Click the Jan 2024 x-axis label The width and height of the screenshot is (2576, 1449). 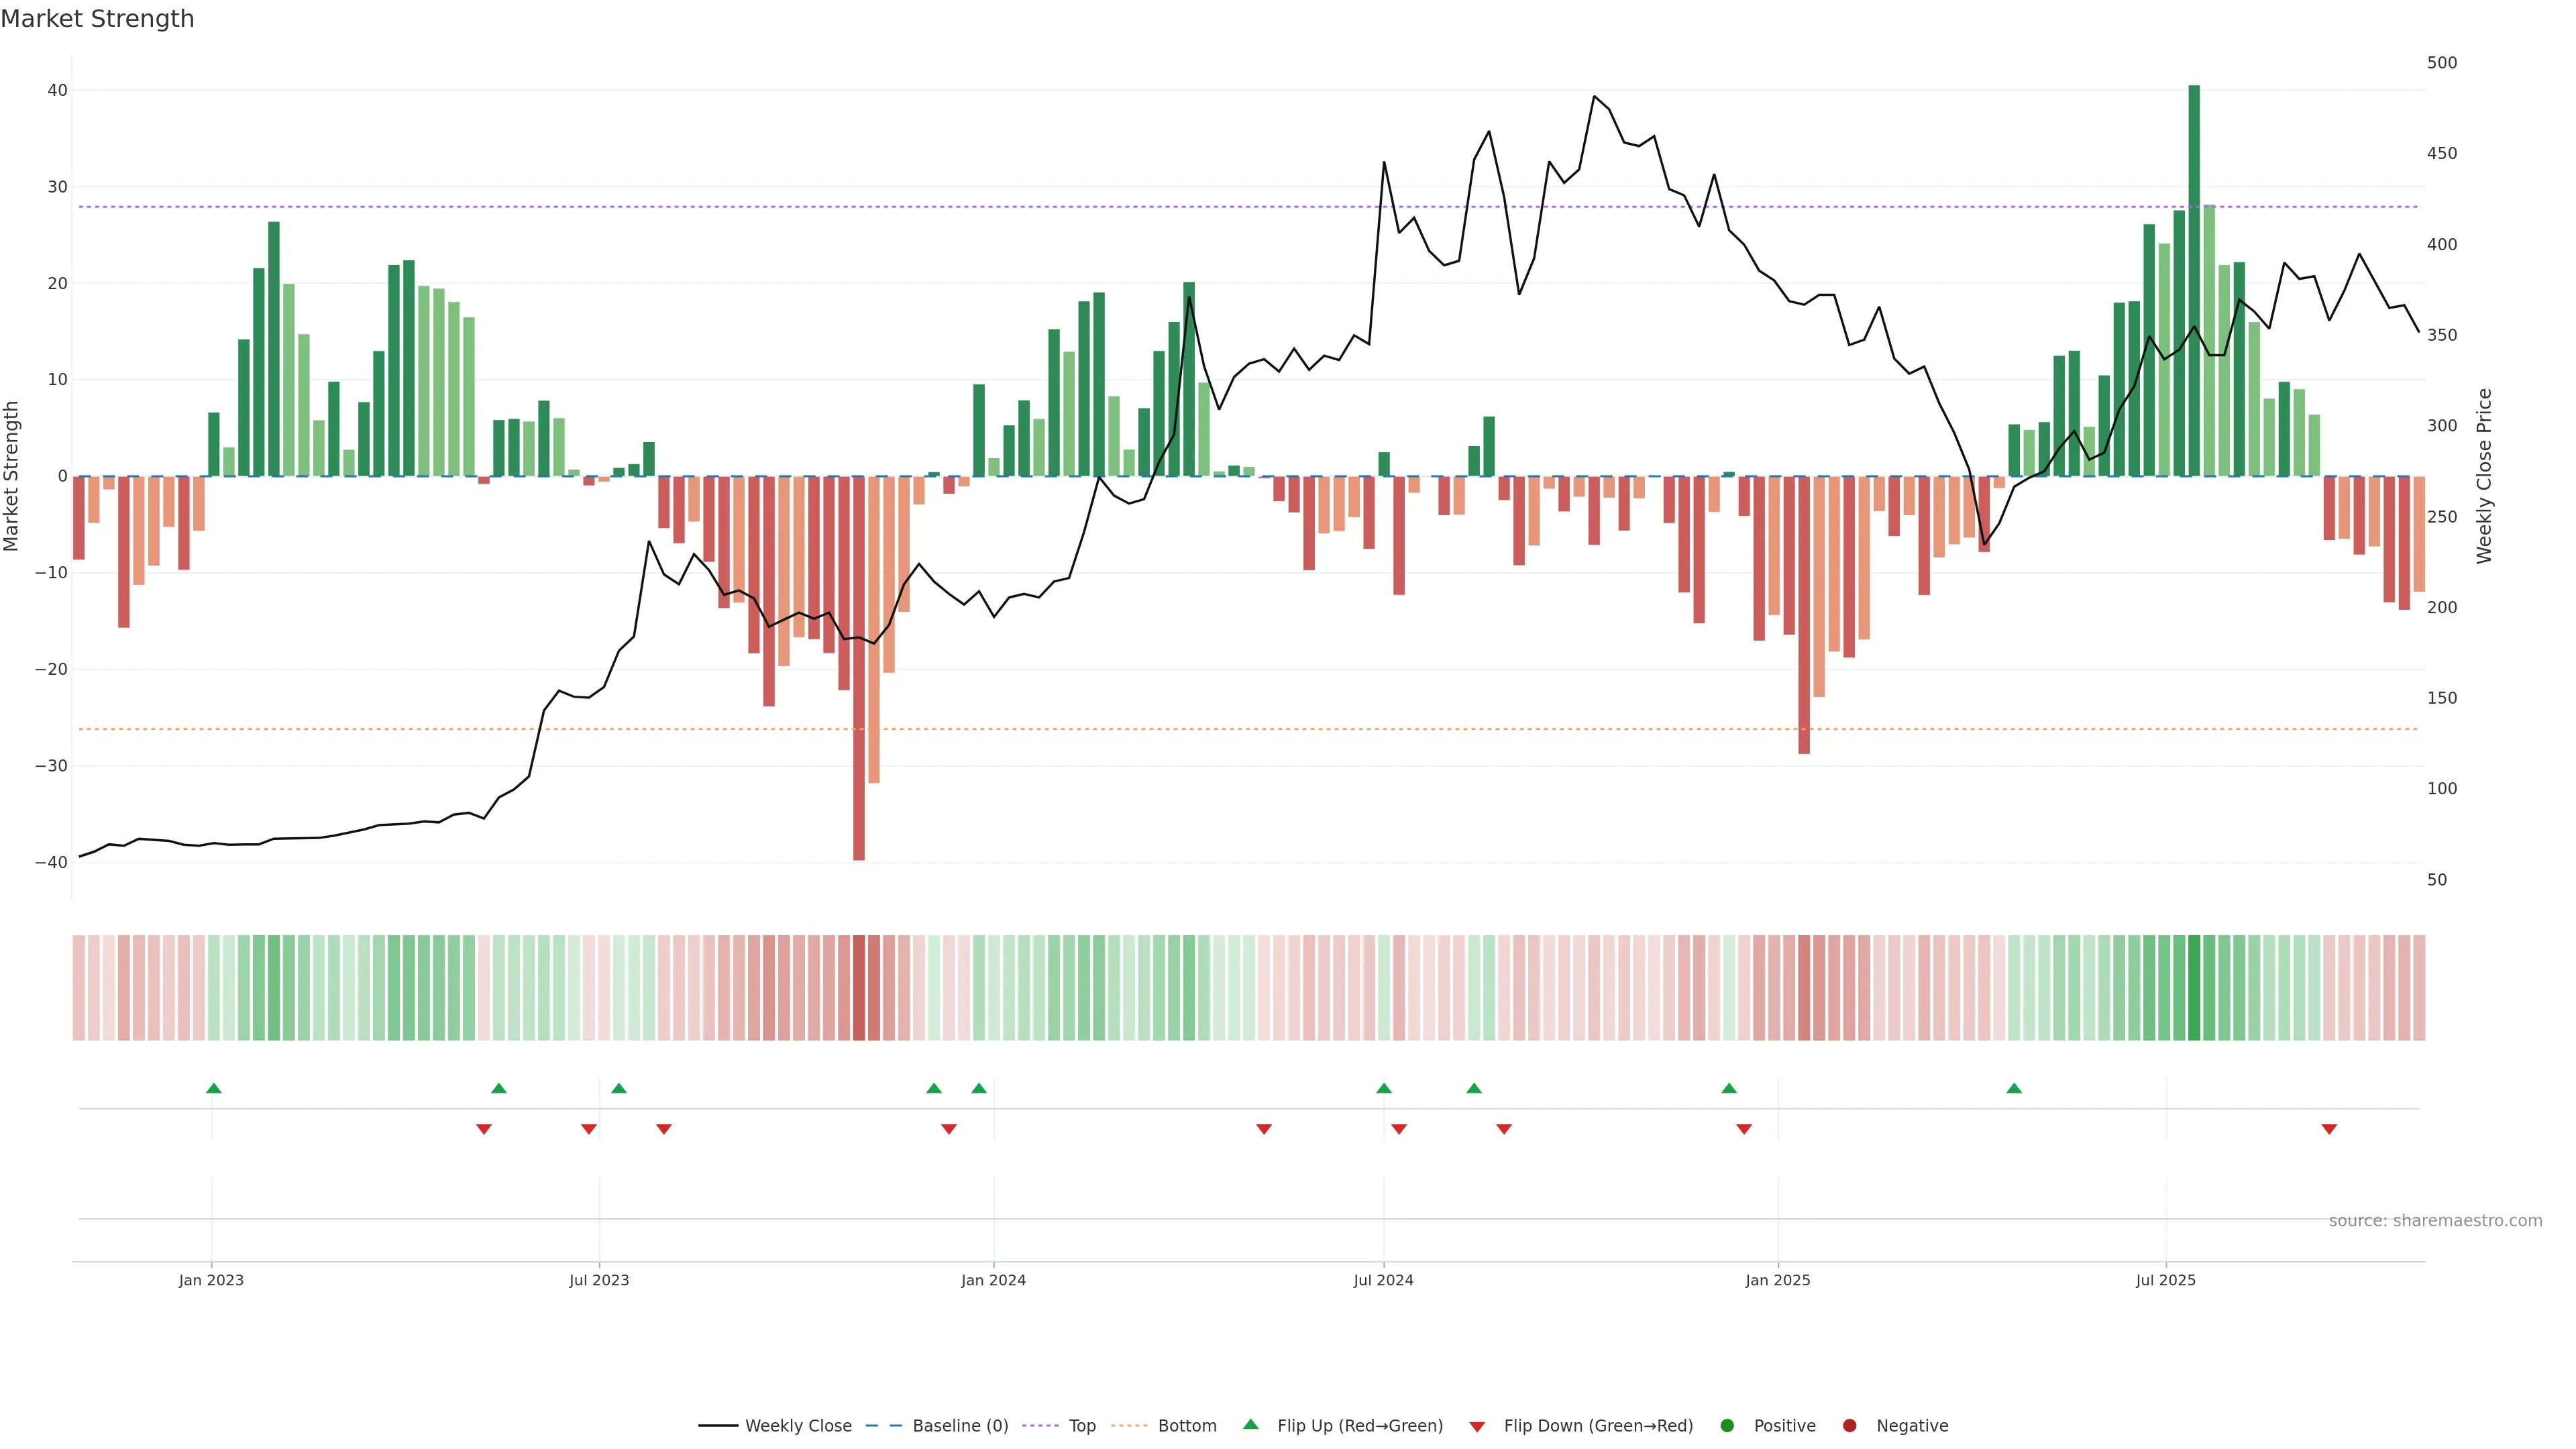pyautogui.click(x=993, y=1280)
